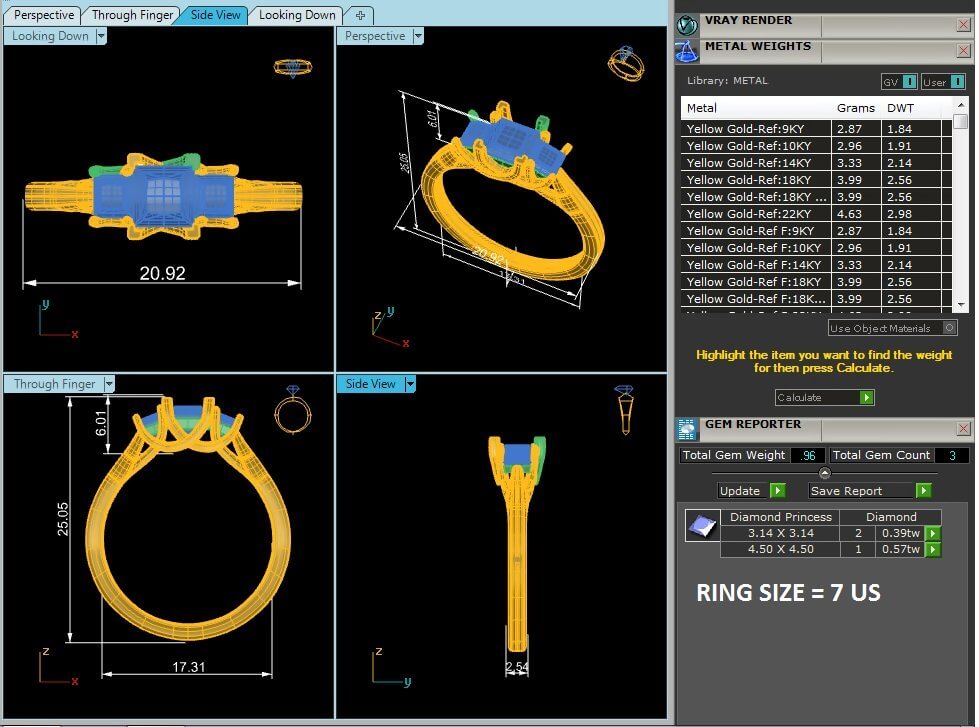This screenshot has height=727, width=979.
Task: Click the Save Report button
Action: pyautogui.click(x=870, y=491)
